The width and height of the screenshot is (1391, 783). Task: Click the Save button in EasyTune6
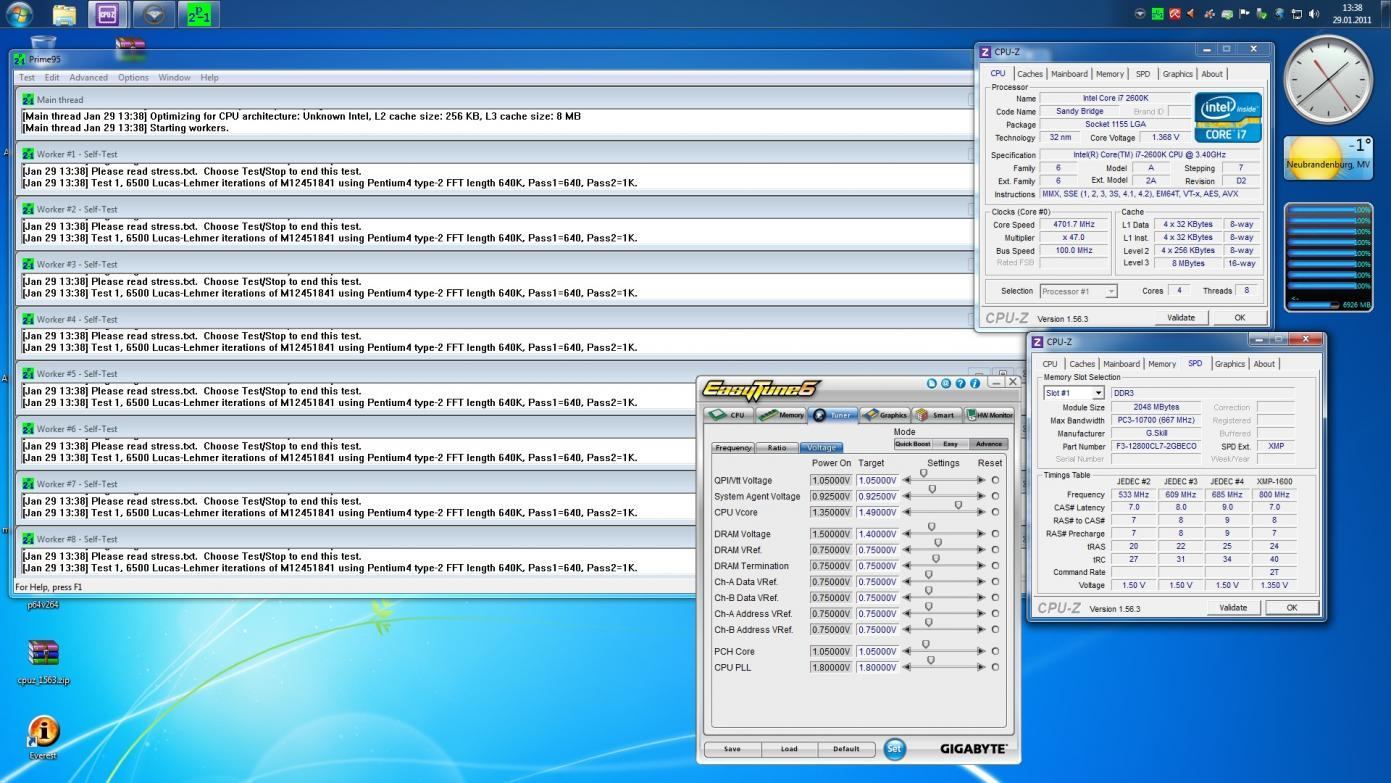click(732, 749)
